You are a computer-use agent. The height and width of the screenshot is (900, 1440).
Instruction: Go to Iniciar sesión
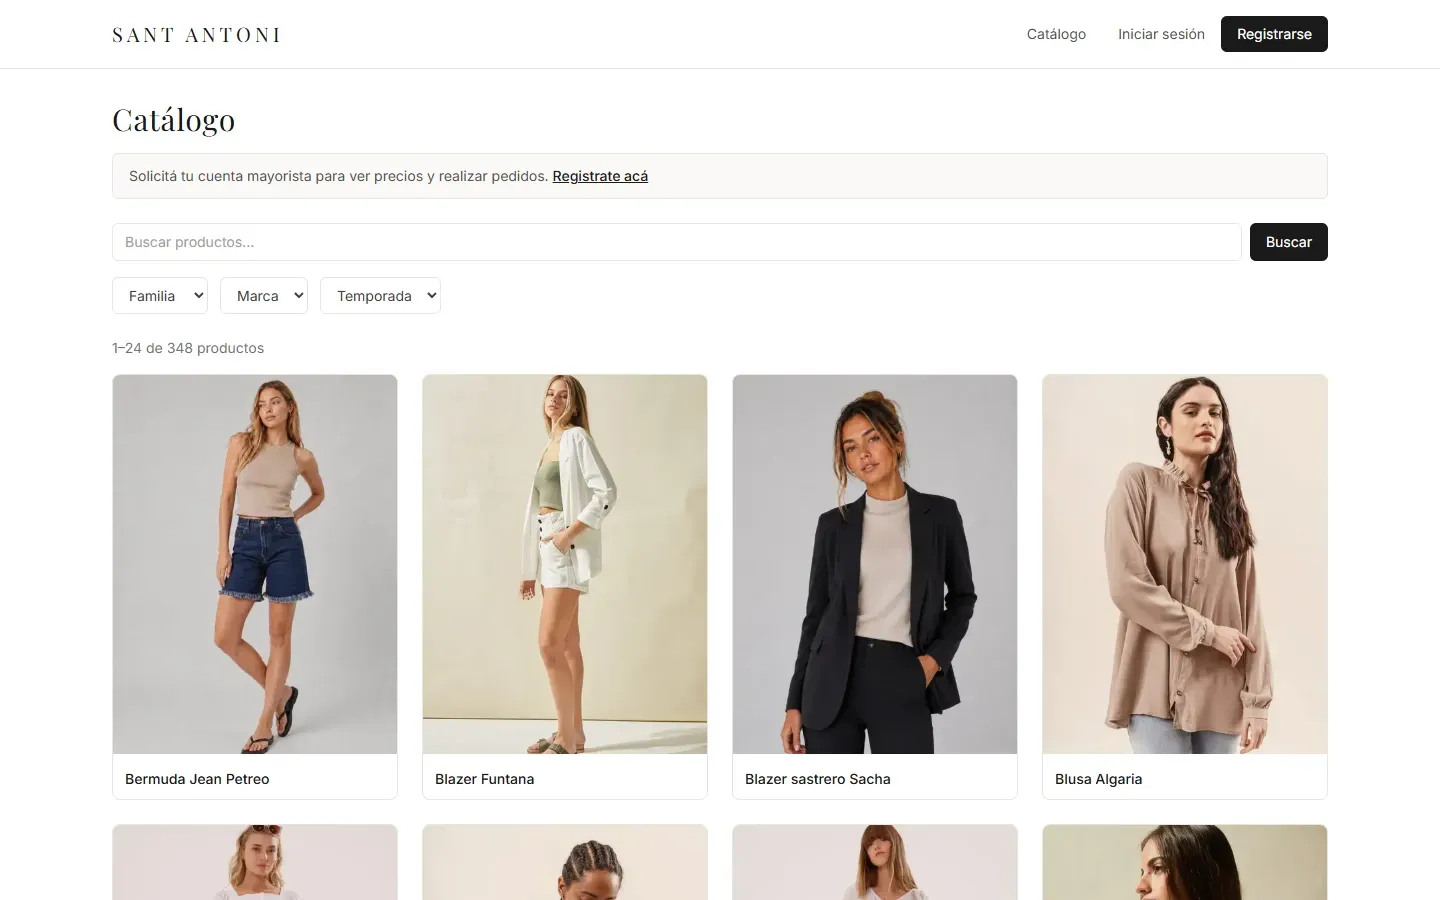(x=1161, y=34)
